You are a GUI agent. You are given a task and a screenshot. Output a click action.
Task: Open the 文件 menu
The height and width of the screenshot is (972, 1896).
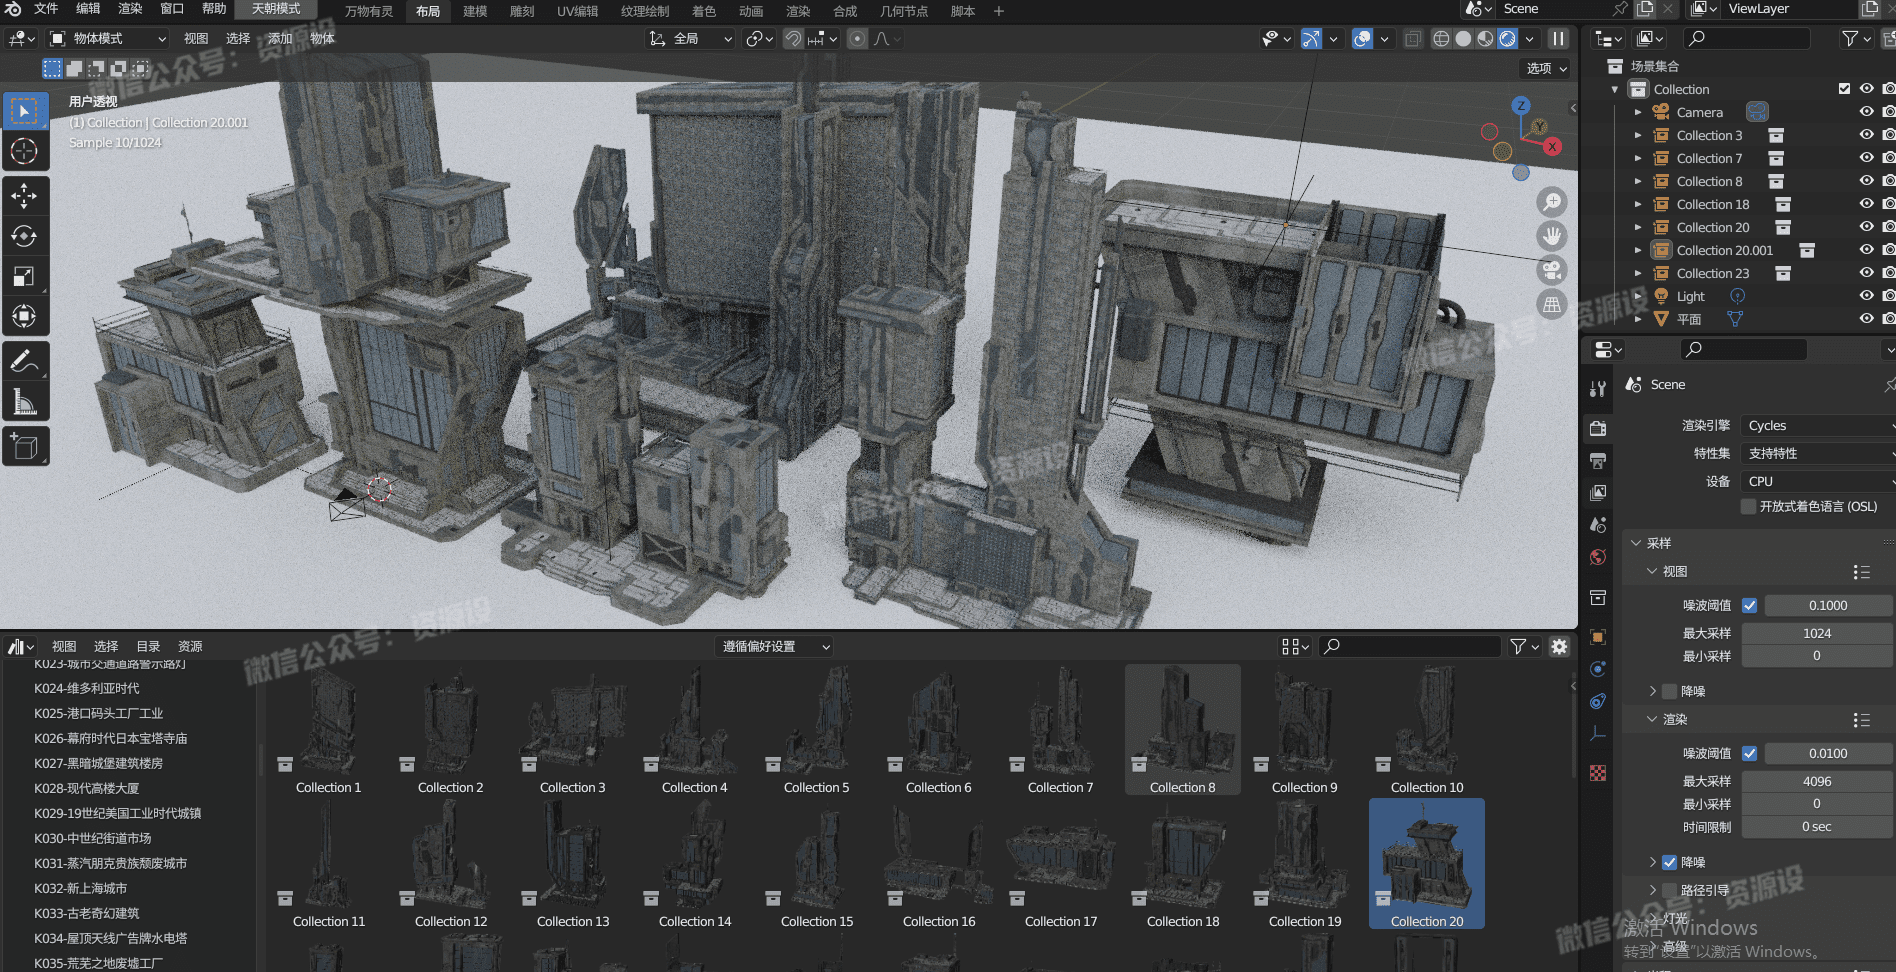(46, 9)
